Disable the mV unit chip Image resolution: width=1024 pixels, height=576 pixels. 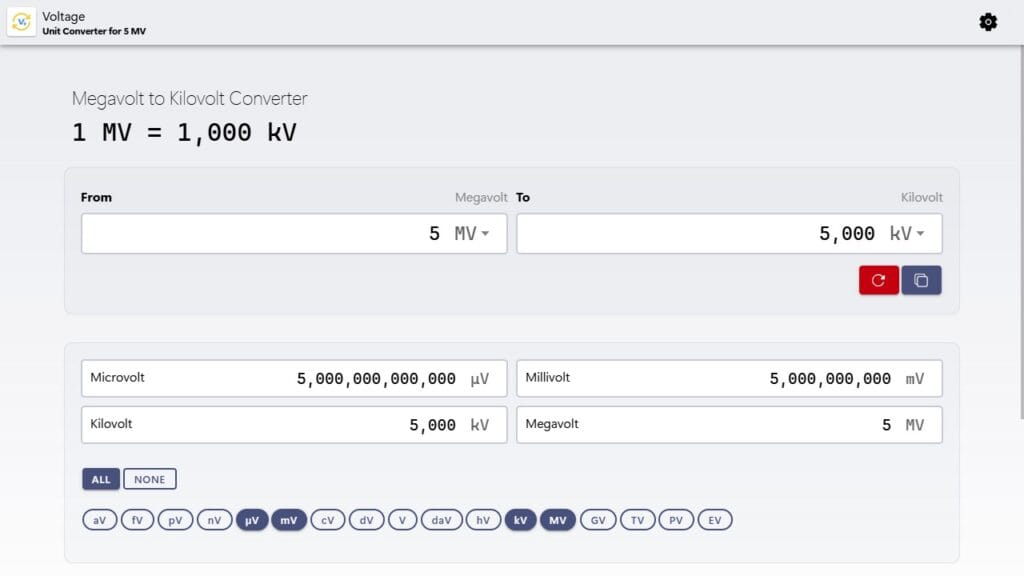tap(289, 520)
